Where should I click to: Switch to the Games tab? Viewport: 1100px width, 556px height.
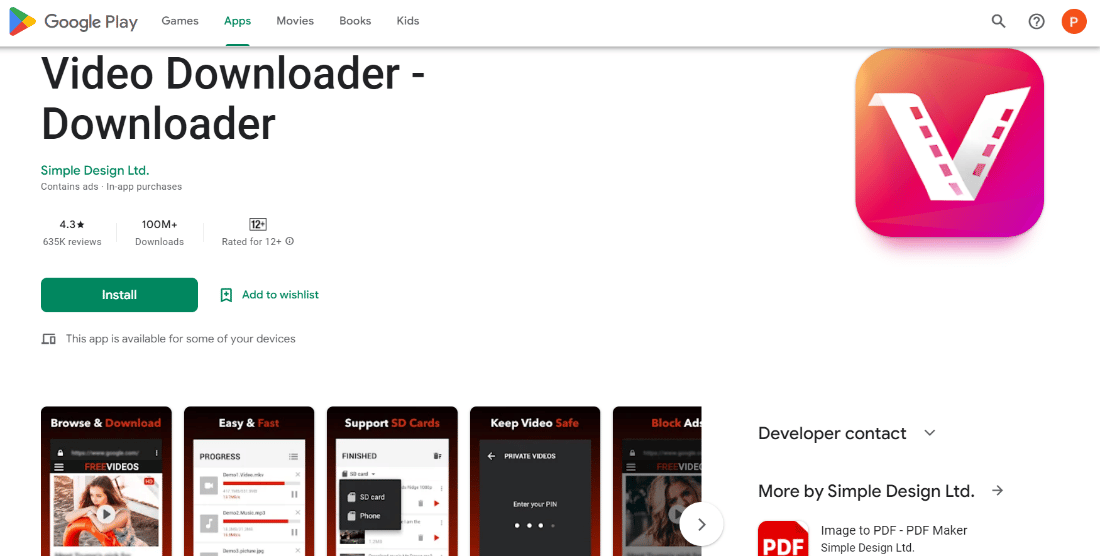tap(180, 21)
